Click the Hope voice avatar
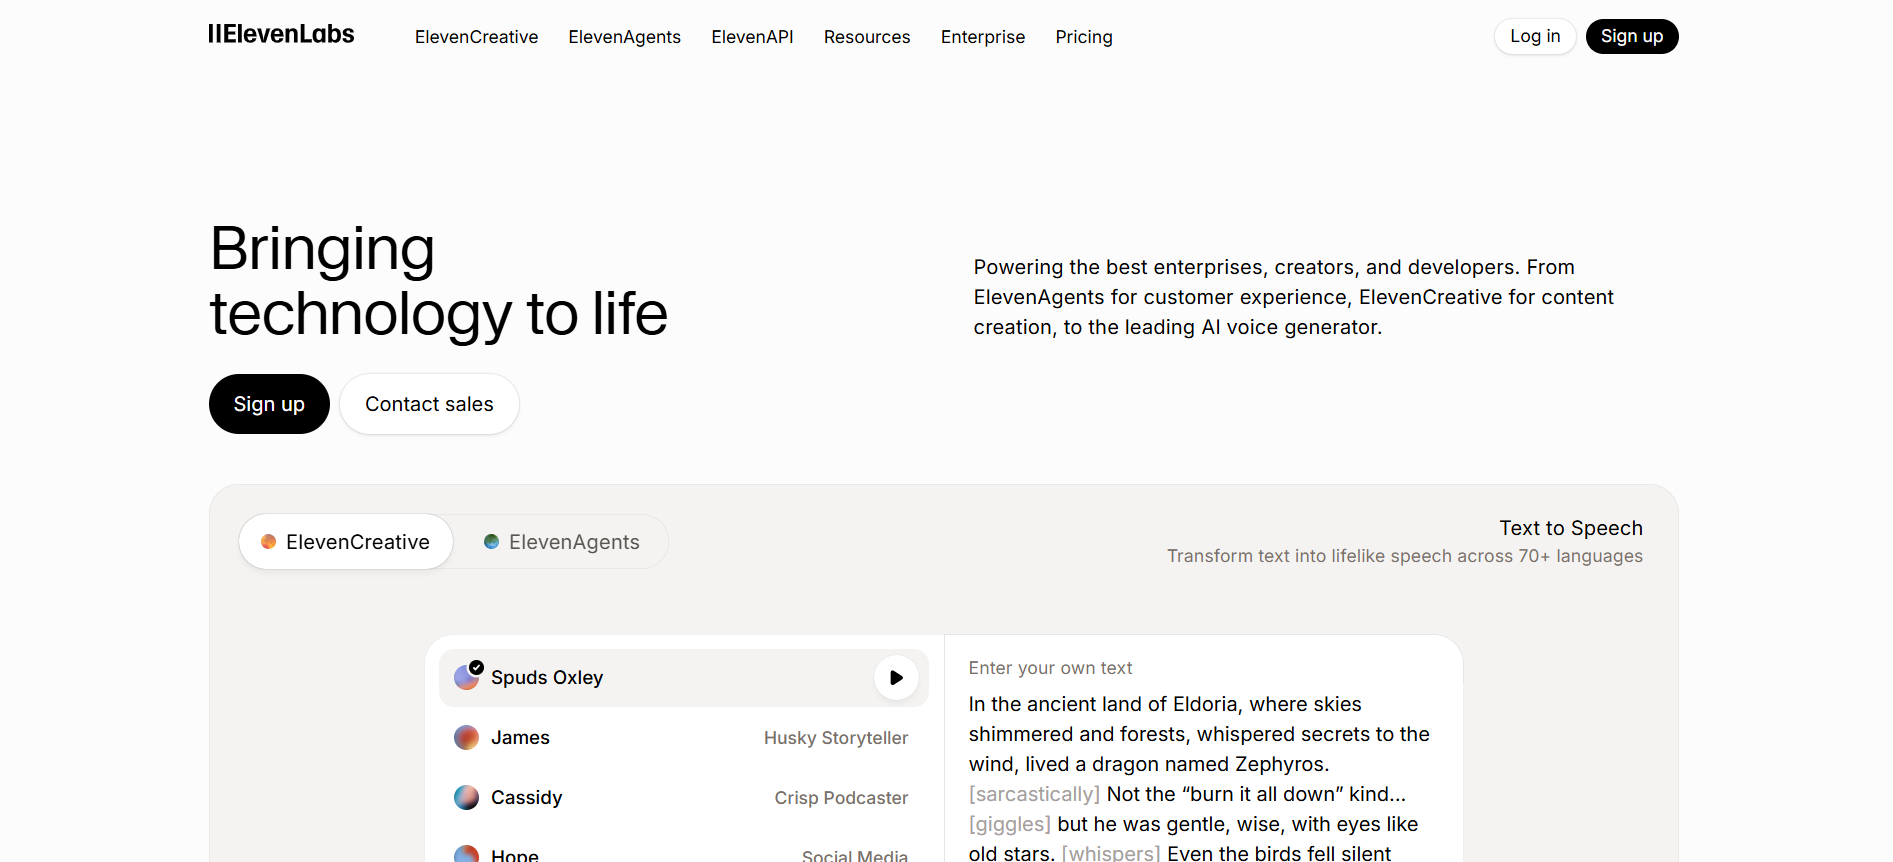This screenshot has width=1893, height=862. coord(467,854)
